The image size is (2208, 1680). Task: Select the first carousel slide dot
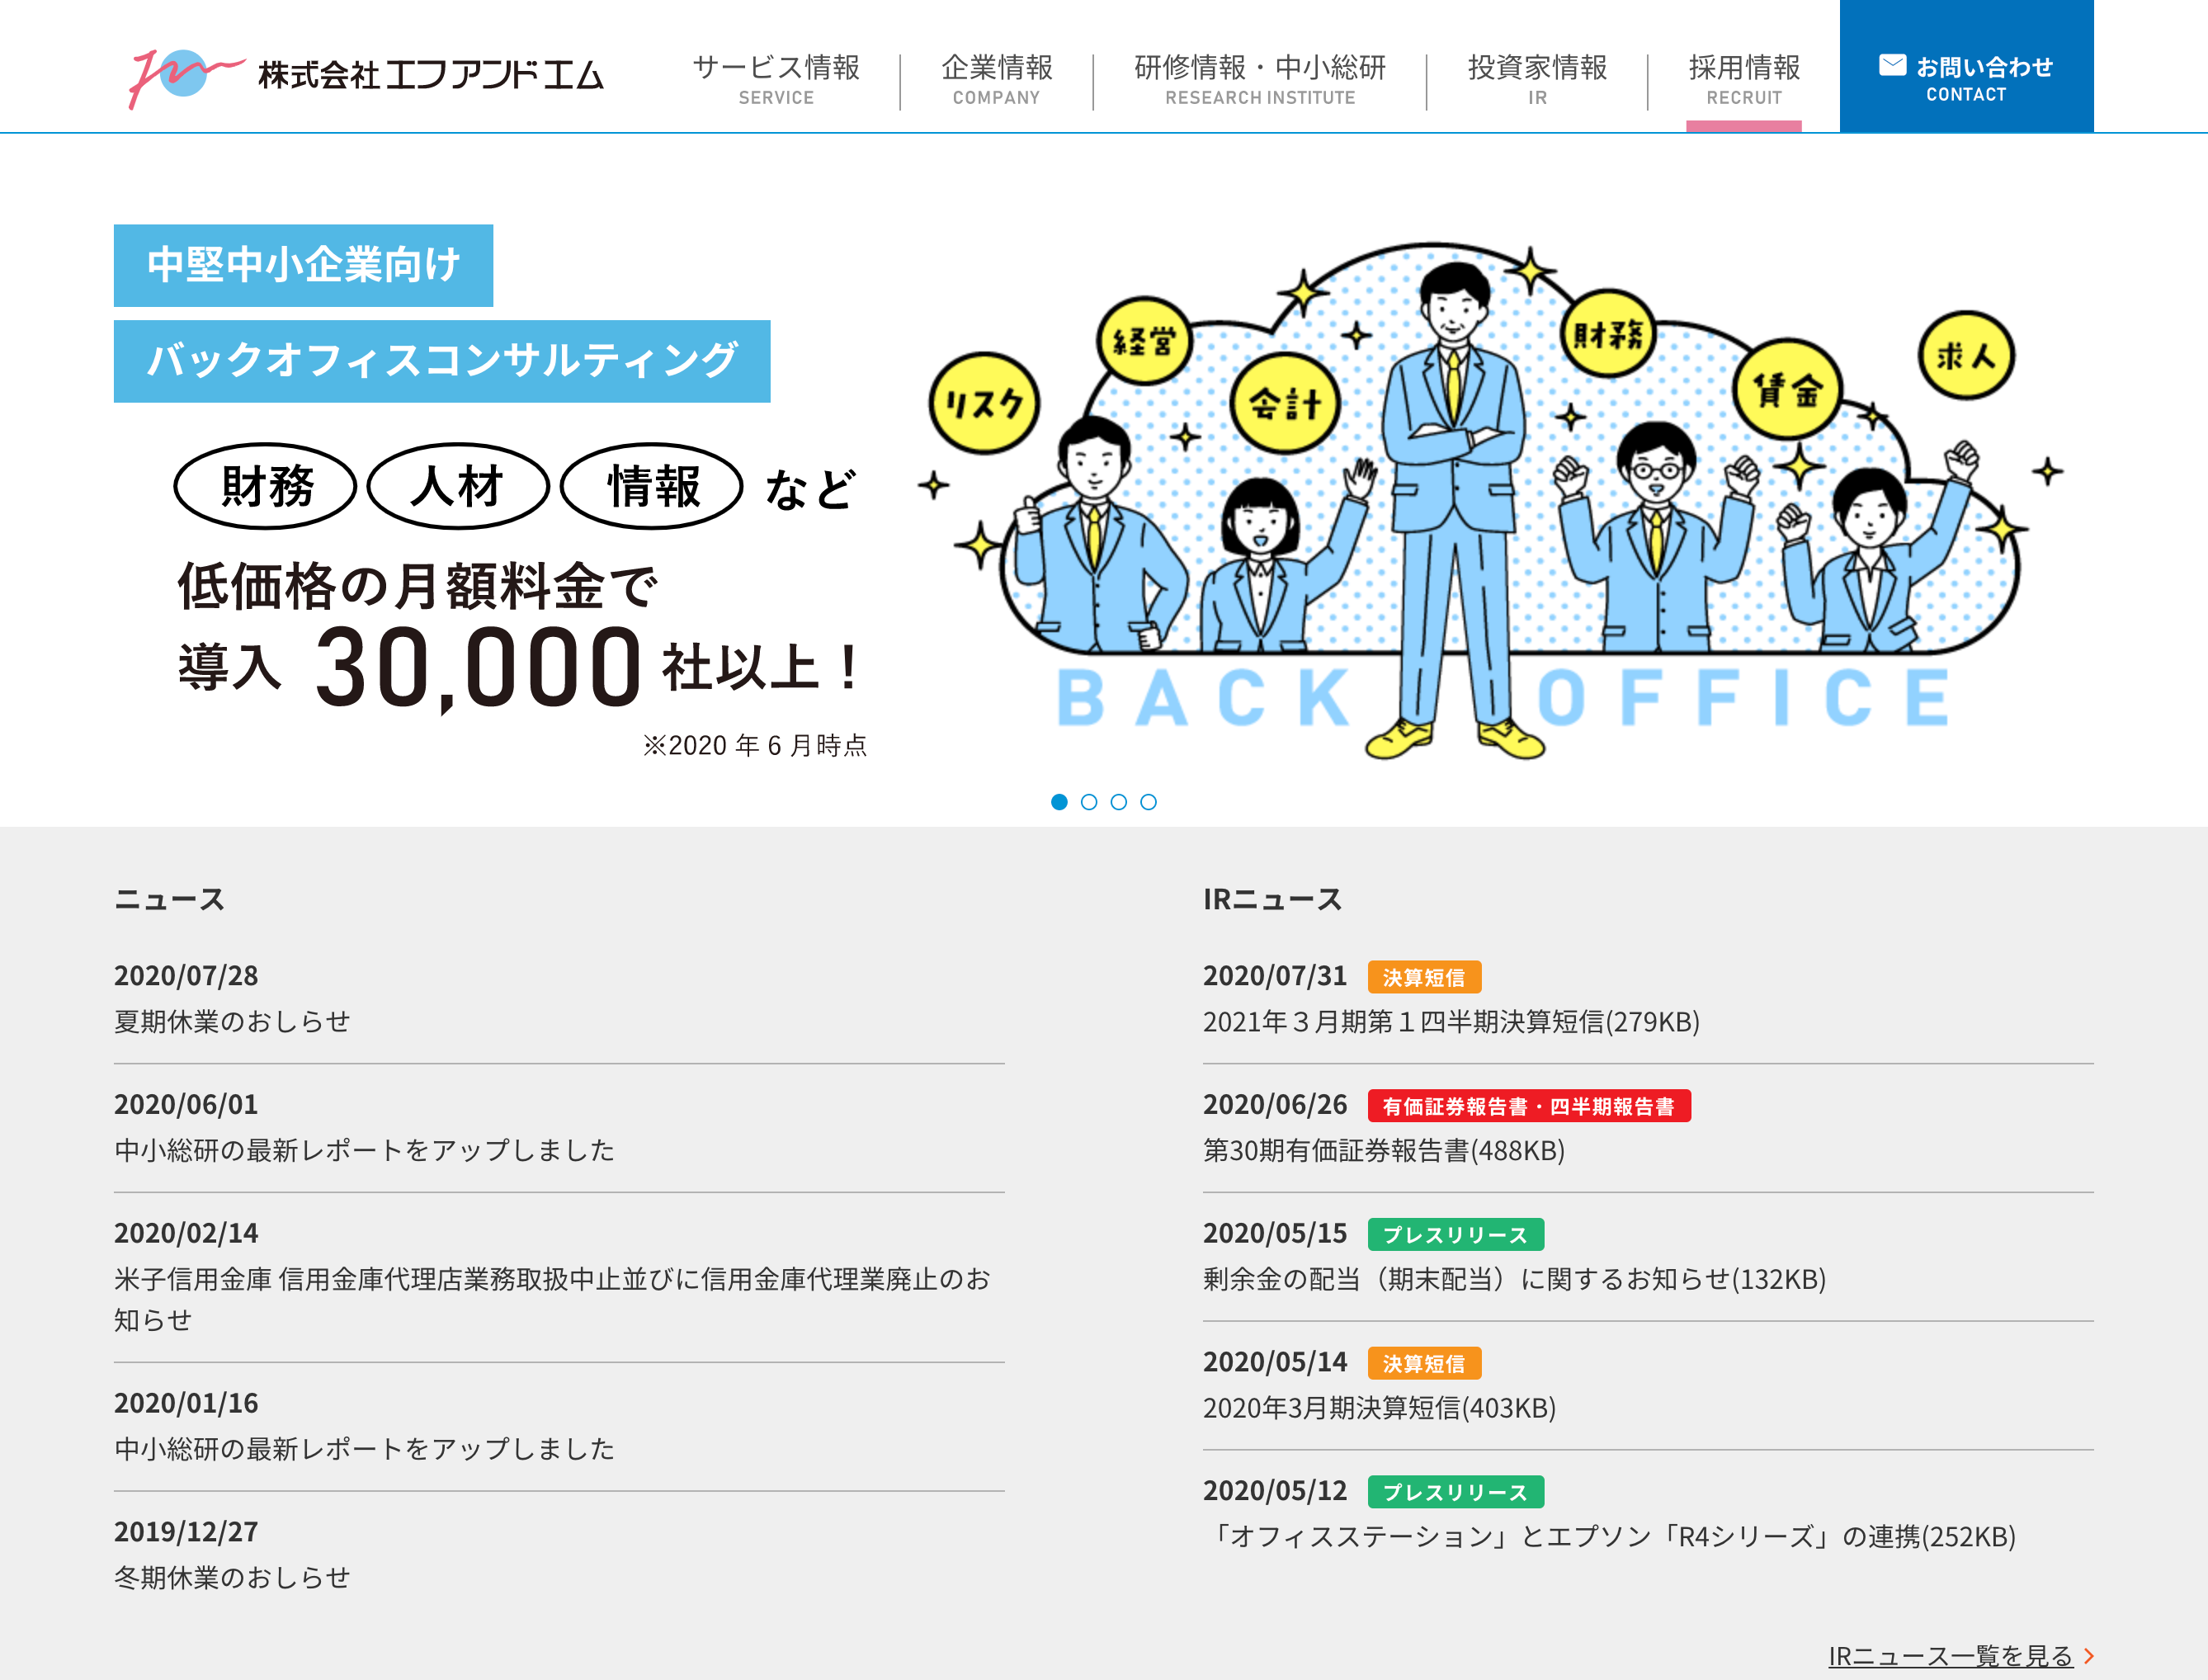point(1059,802)
